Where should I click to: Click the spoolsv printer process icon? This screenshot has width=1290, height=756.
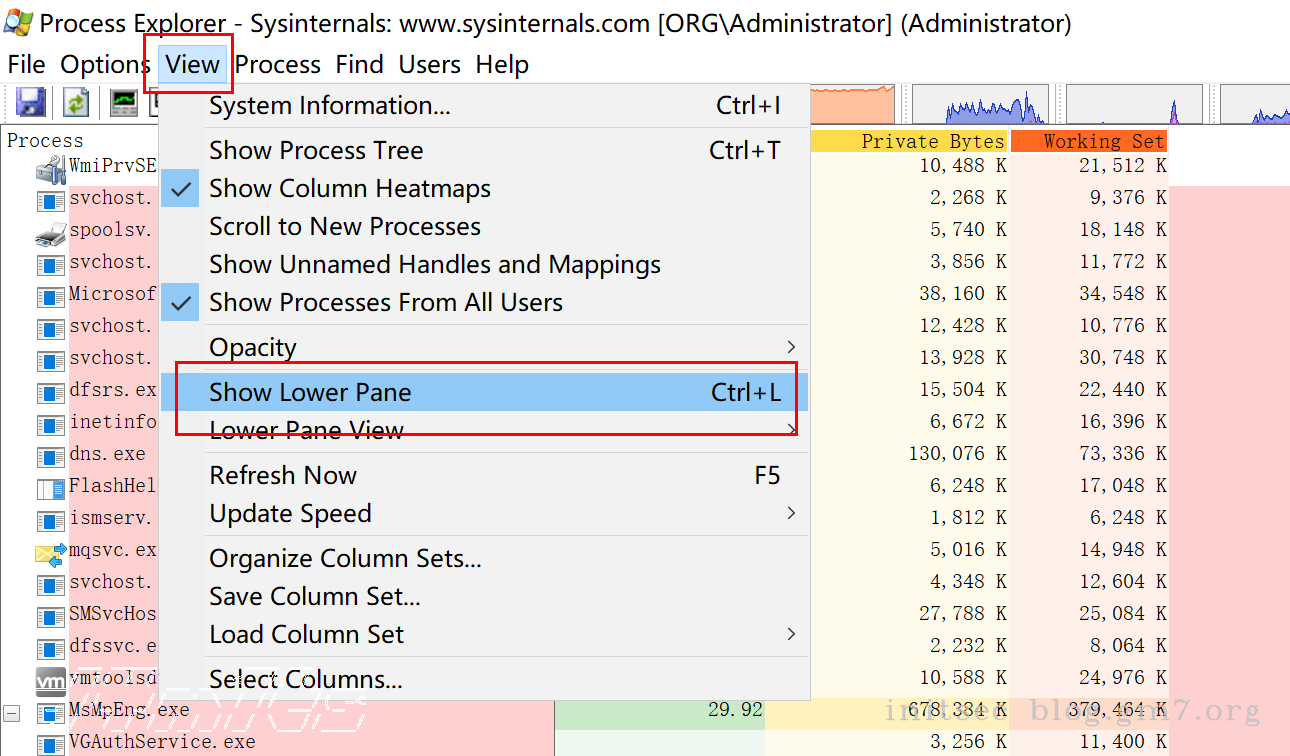(50, 232)
